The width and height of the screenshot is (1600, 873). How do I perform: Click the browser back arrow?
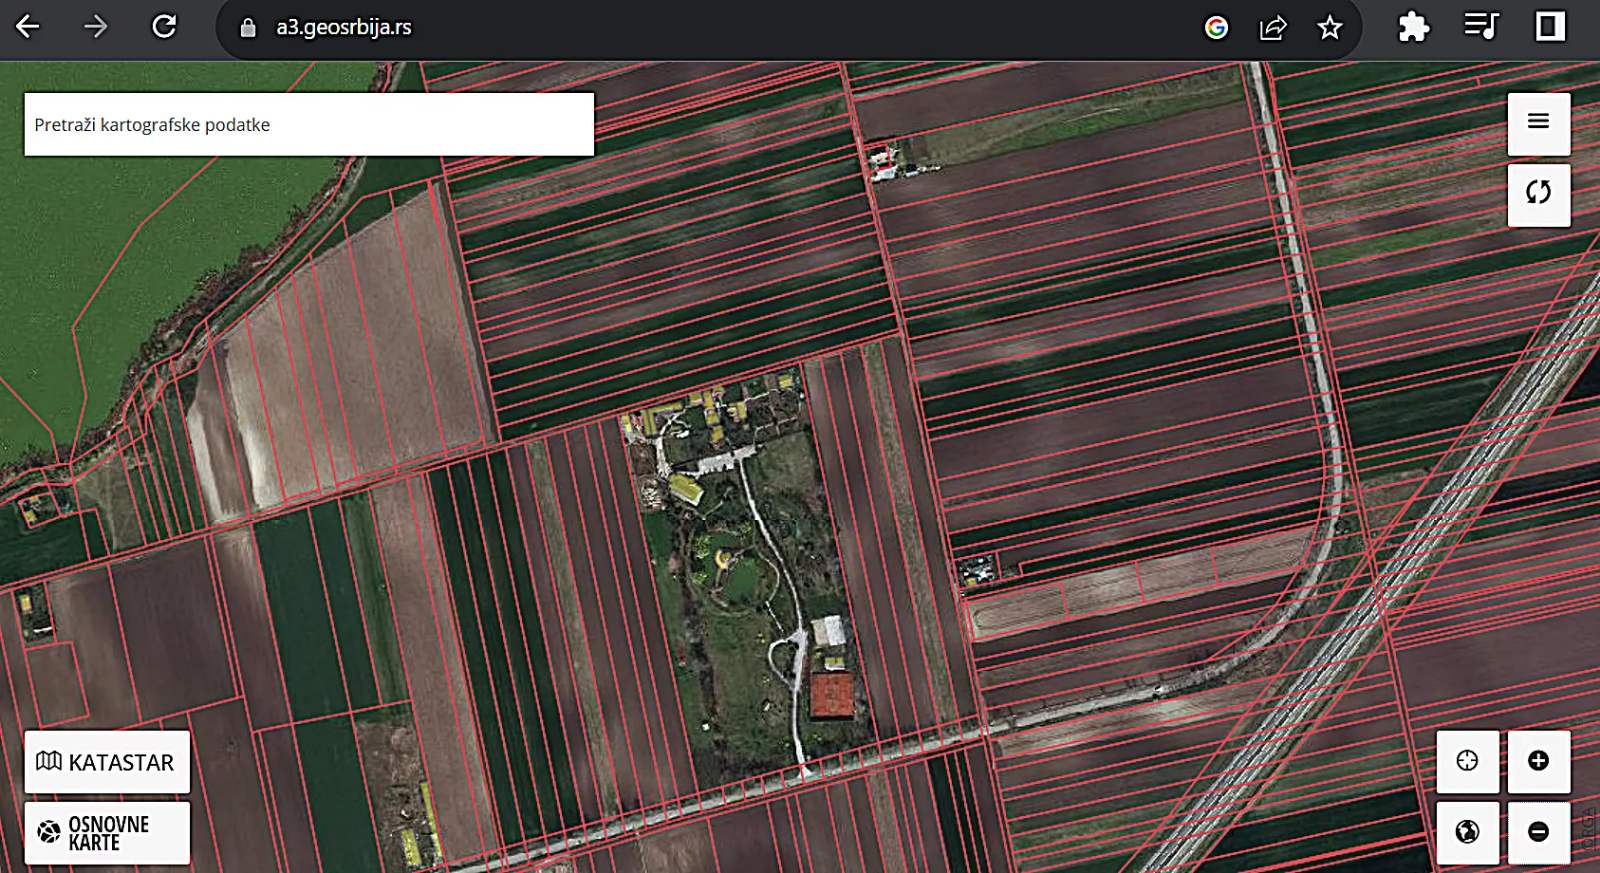[x=28, y=27]
